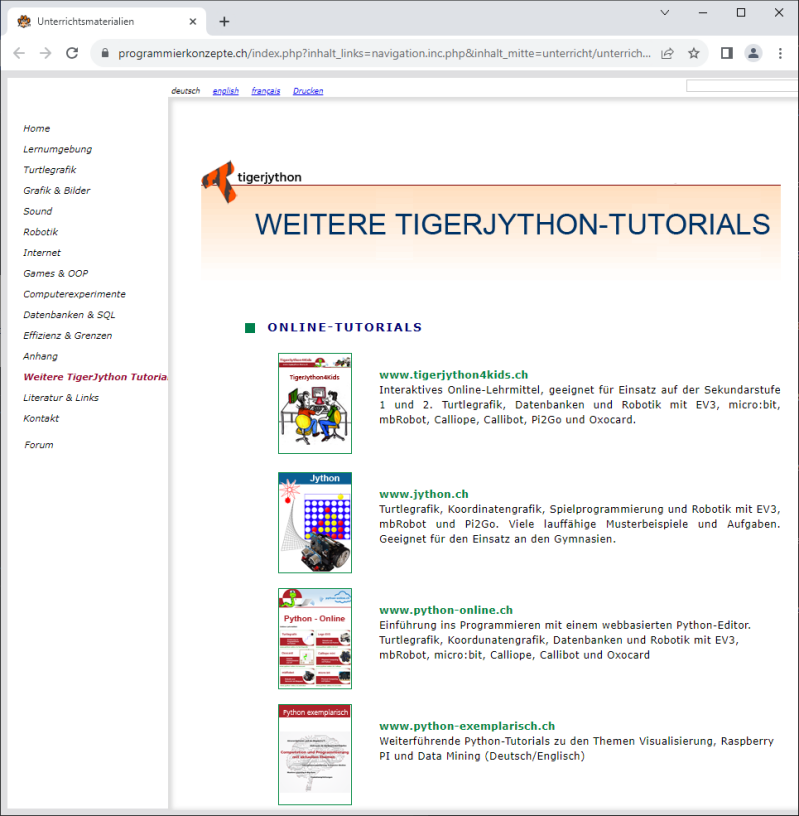Open the browser side panel
Viewport: 799px width, 816px height.
pyautogui.click(x=727, y=53)
